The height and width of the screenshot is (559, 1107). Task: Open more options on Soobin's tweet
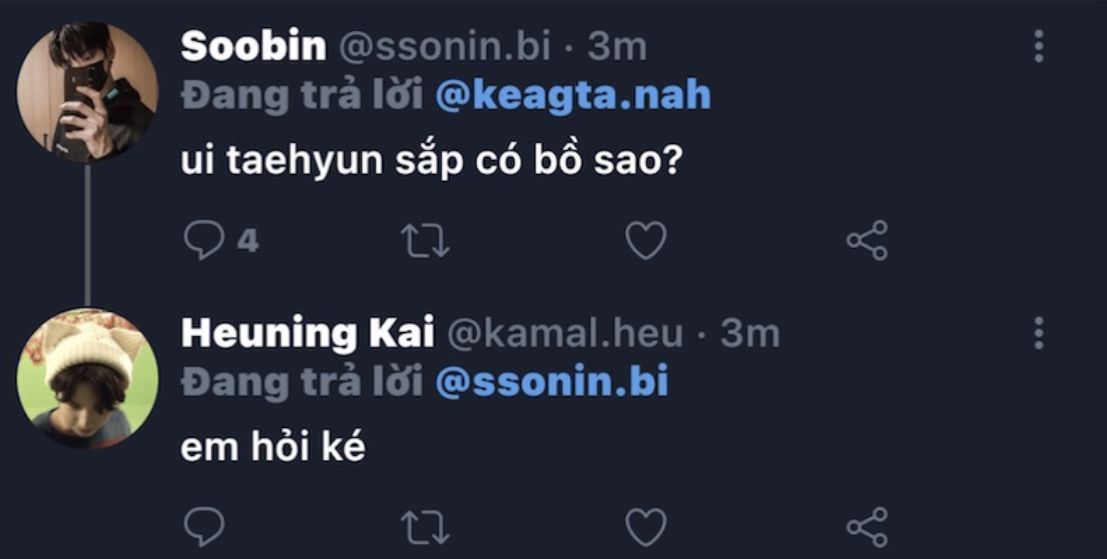point(1039,46)
